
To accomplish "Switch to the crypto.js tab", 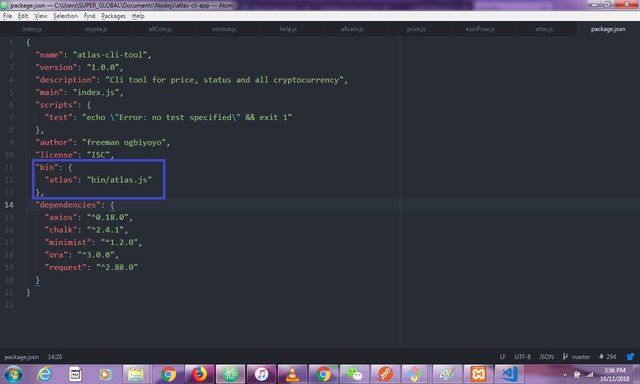I will point(96,29).
